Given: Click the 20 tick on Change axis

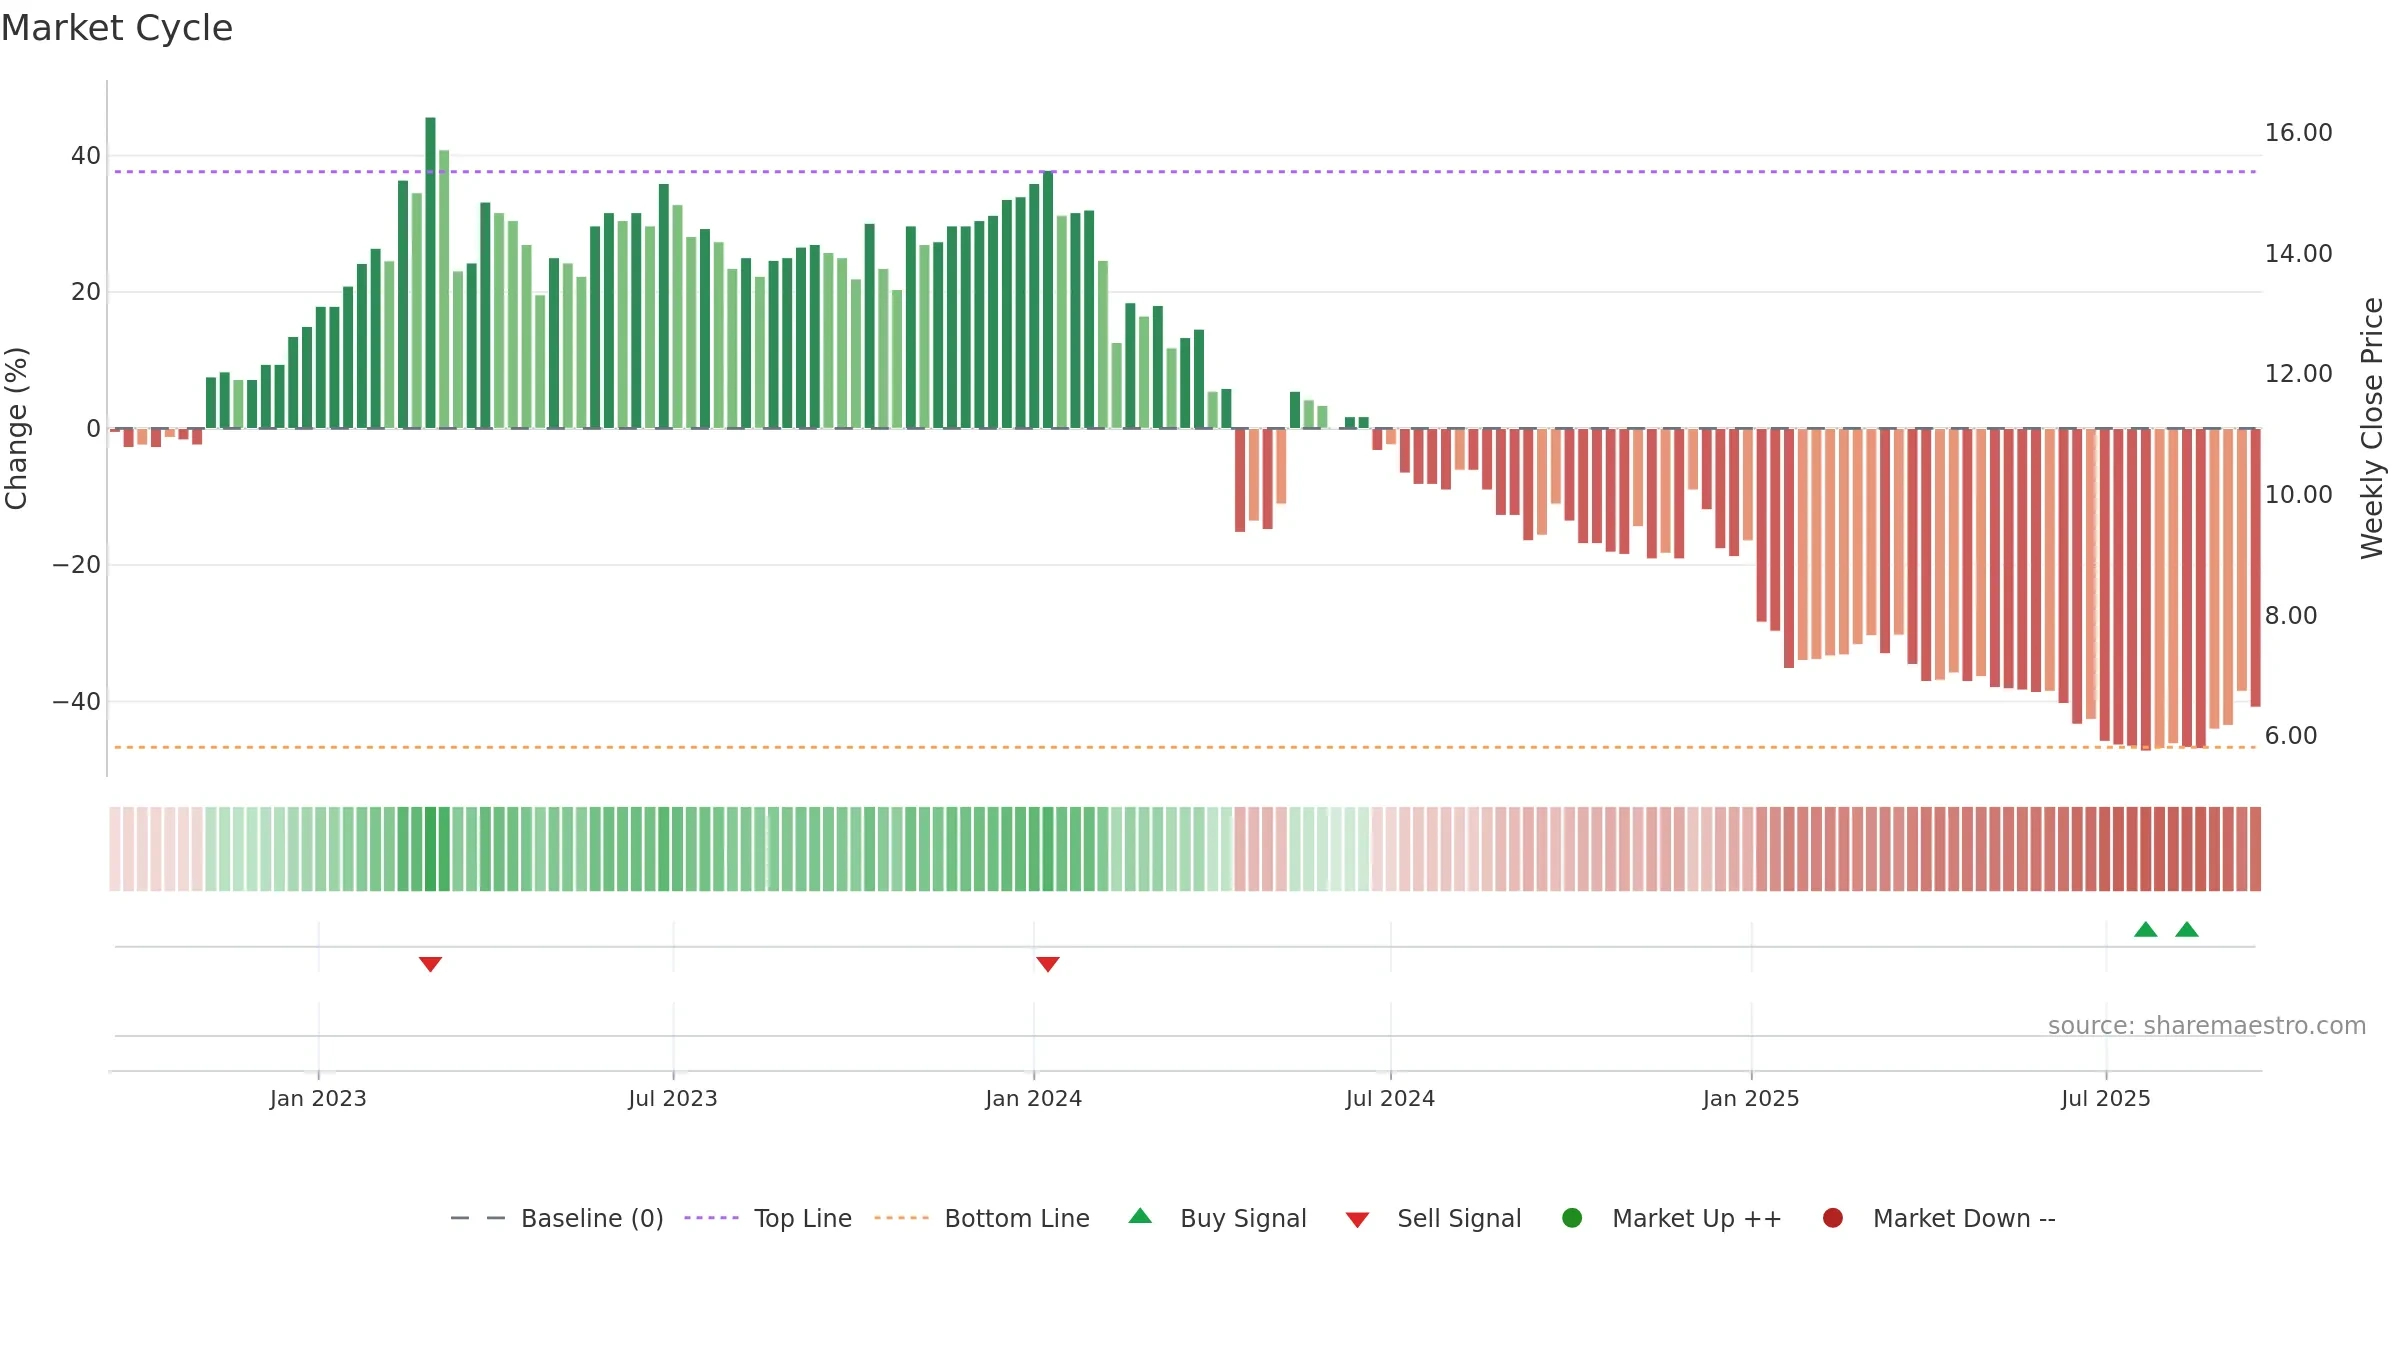Looking at the screenshot, I should (x=86, y=292).
